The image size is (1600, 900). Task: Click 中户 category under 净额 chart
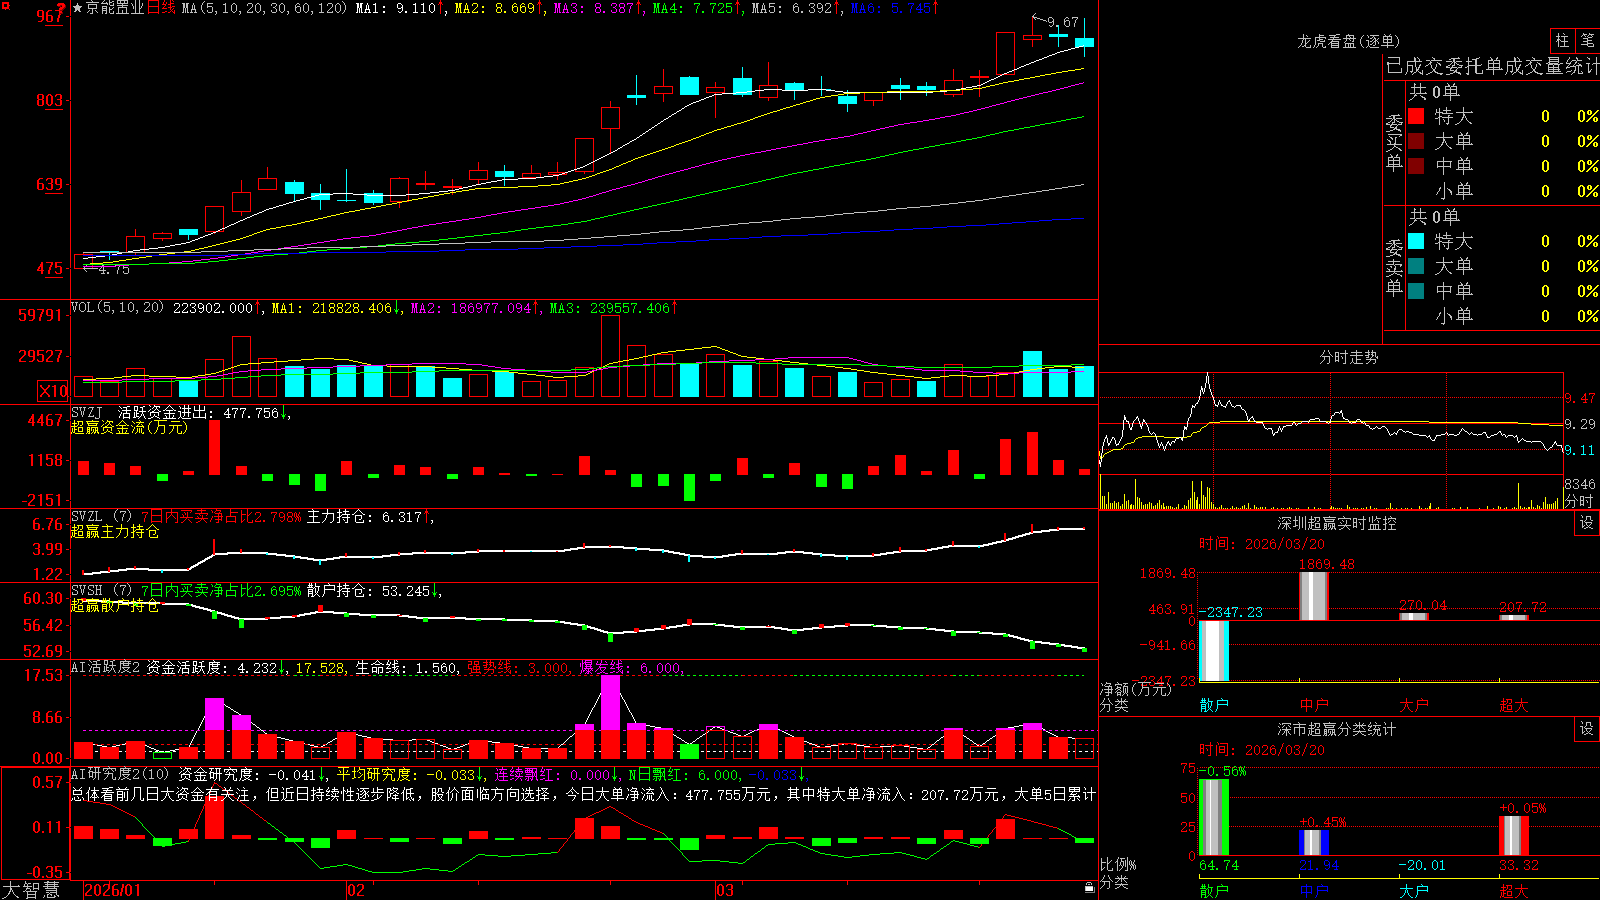pos(1314,705)
